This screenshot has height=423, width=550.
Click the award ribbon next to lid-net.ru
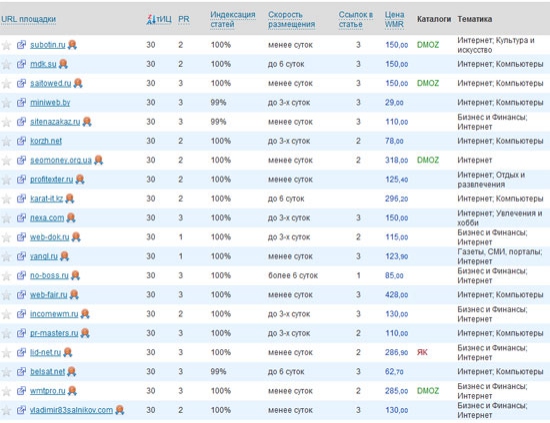(68, 352)
